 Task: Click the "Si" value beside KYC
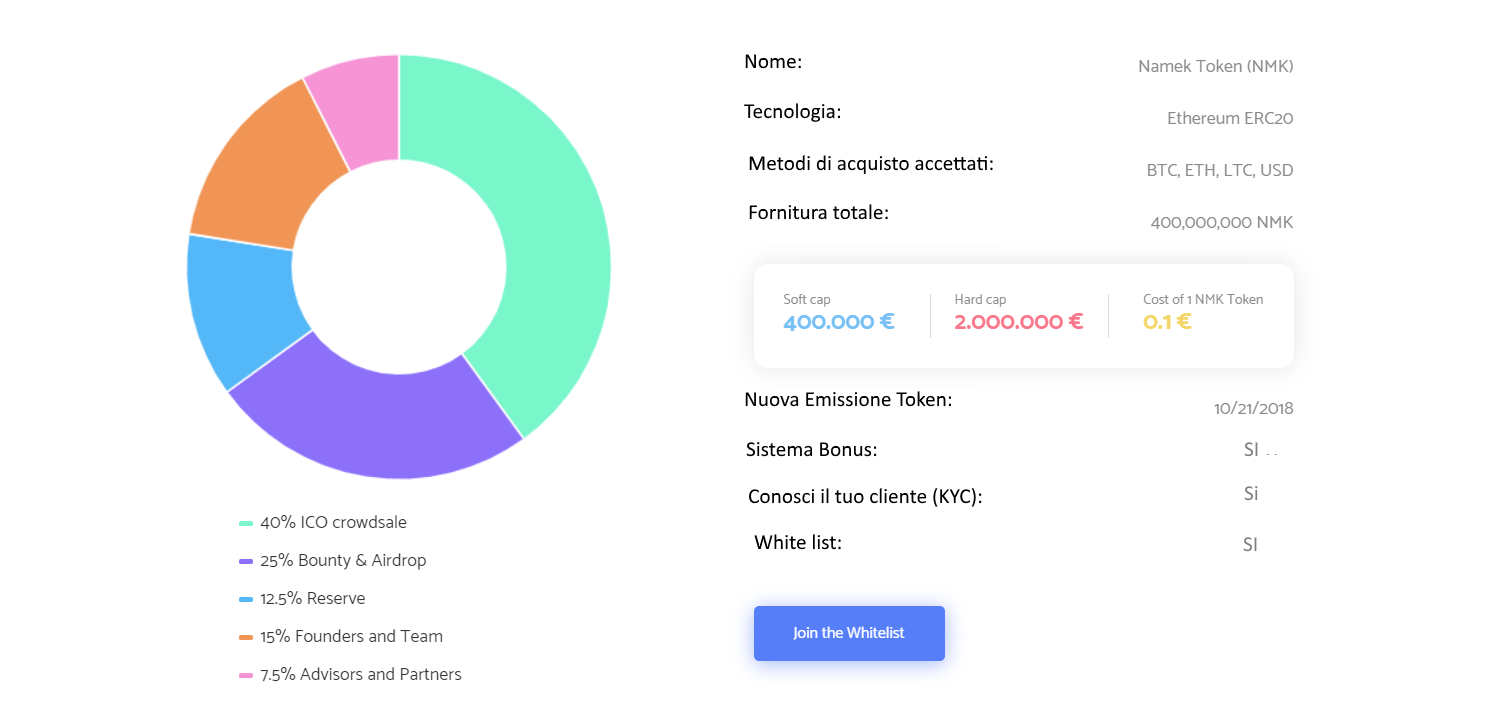coord(1251,493)
